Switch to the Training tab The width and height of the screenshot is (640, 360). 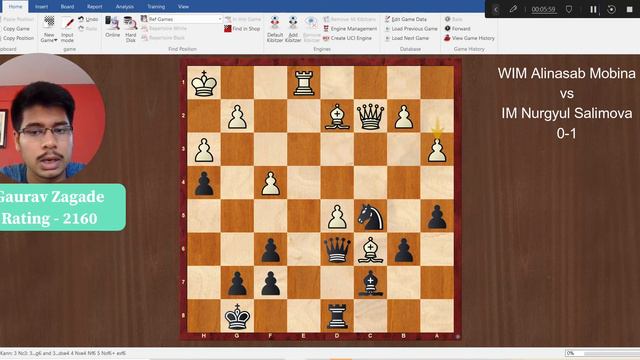[x=156, y=7]
